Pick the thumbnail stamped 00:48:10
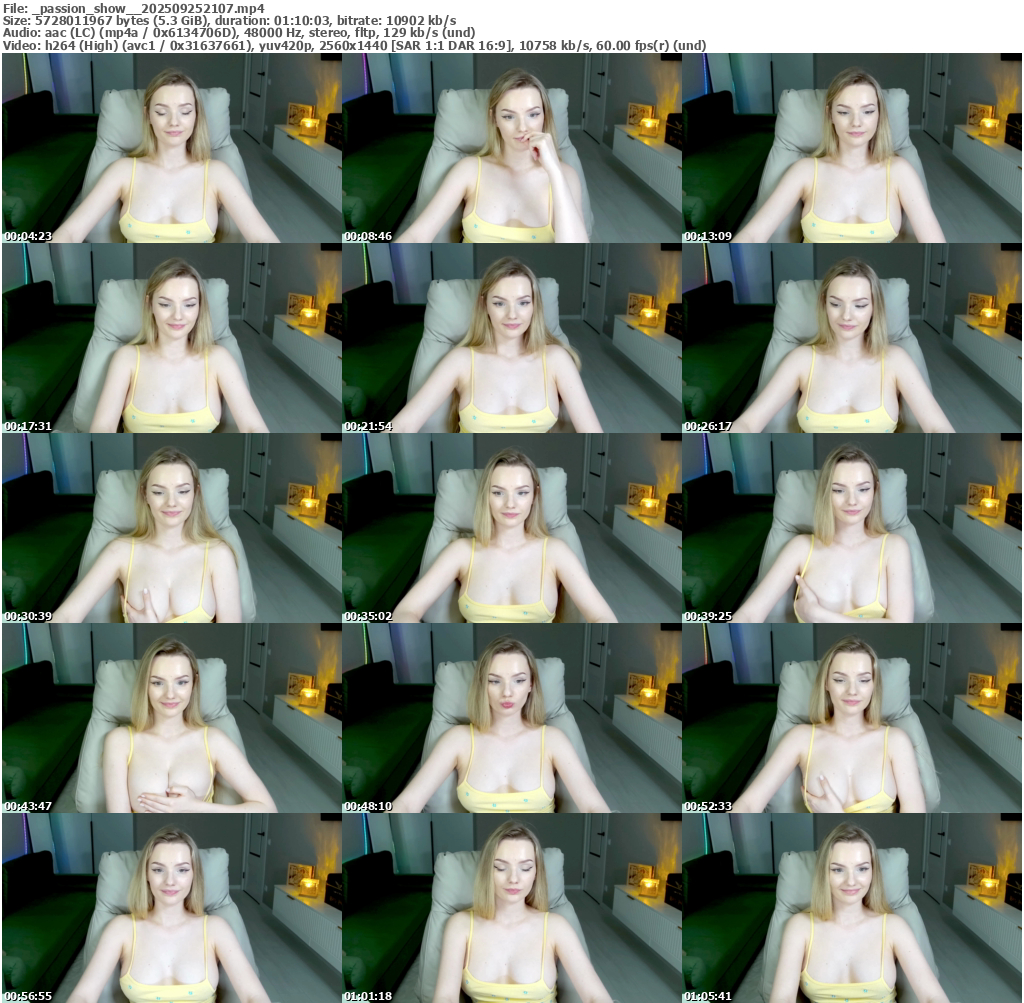Screen dimensions: 1024x1003 [x=512, y=718]
